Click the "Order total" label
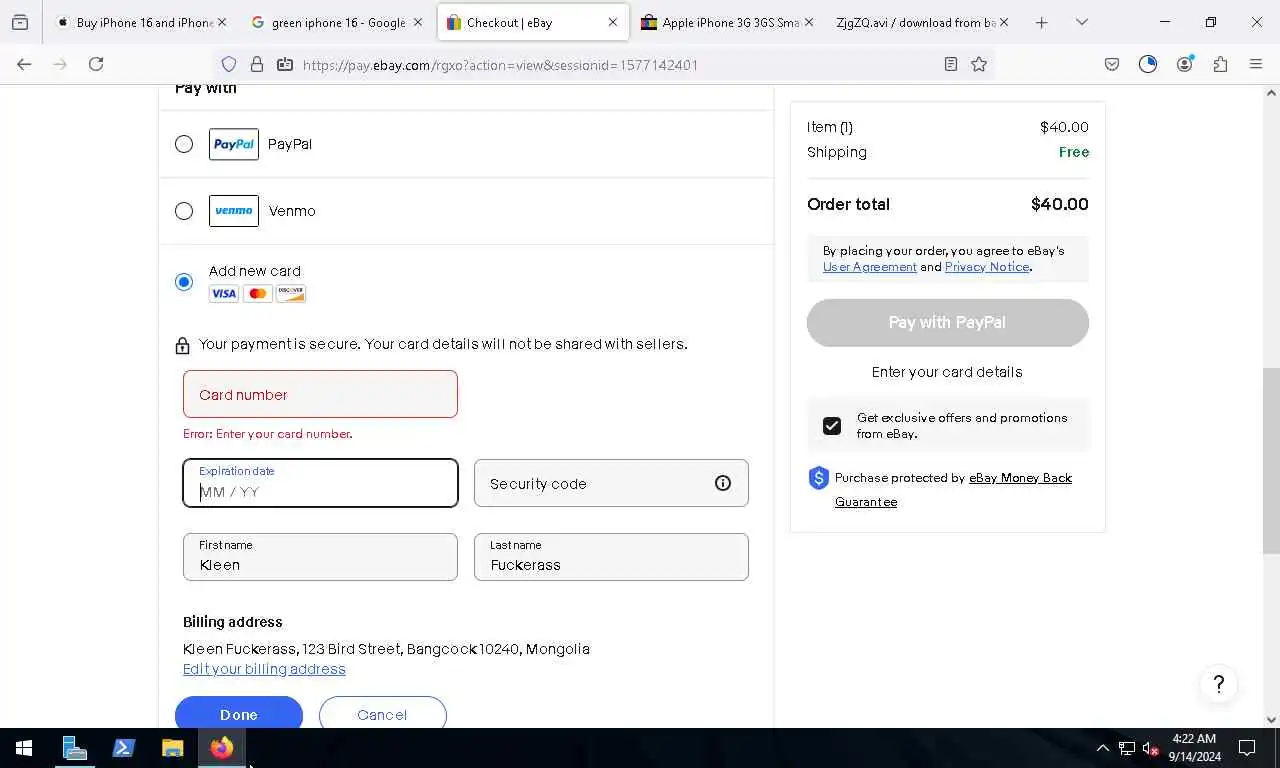The width and height of the screenshot is (1280, 768). pos(848,204)
